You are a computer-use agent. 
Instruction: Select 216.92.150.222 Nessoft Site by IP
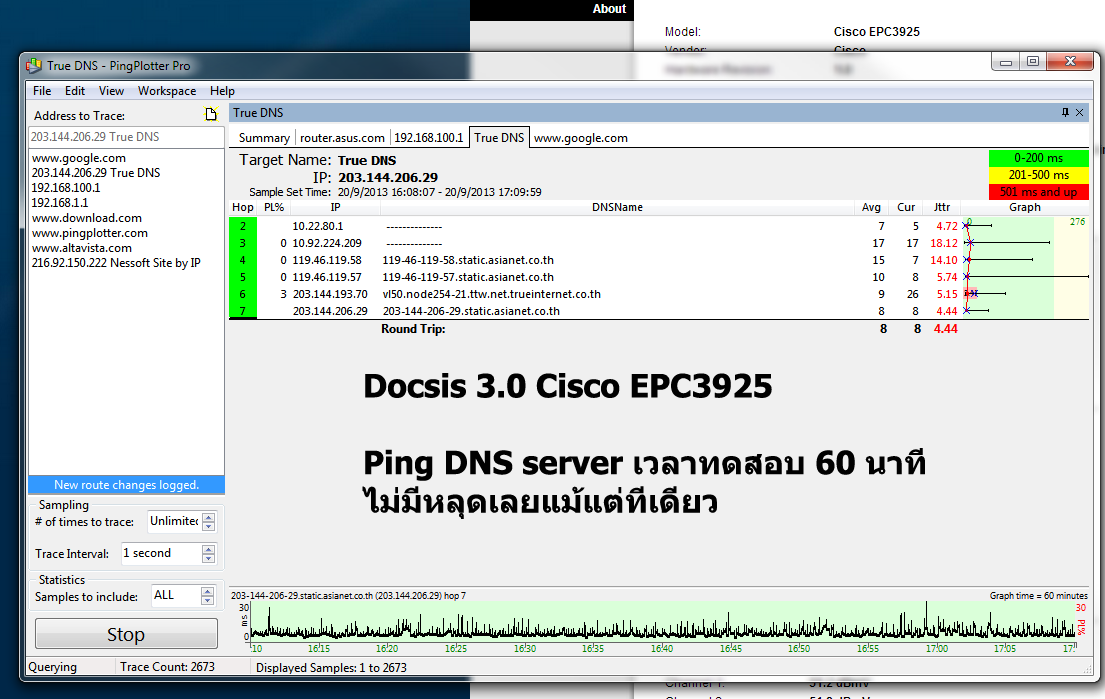[x=116, y=262]
